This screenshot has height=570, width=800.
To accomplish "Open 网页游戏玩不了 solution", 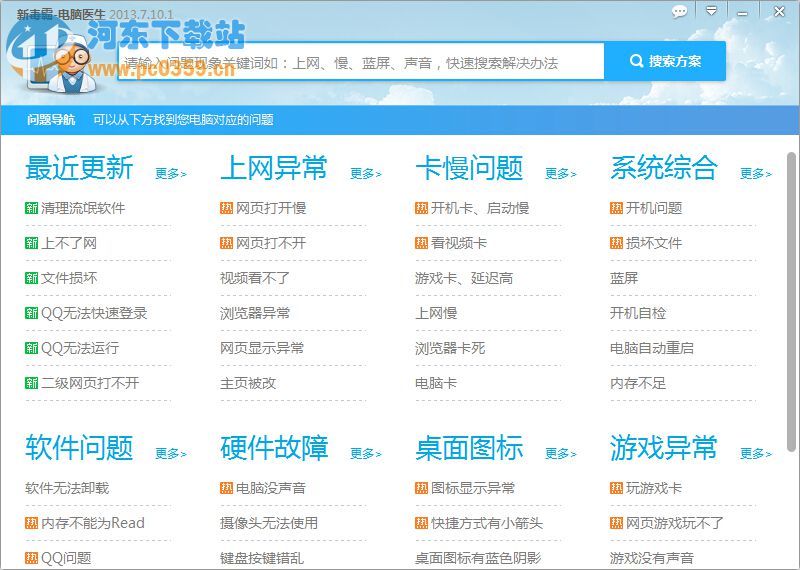I will click(675, 523).
